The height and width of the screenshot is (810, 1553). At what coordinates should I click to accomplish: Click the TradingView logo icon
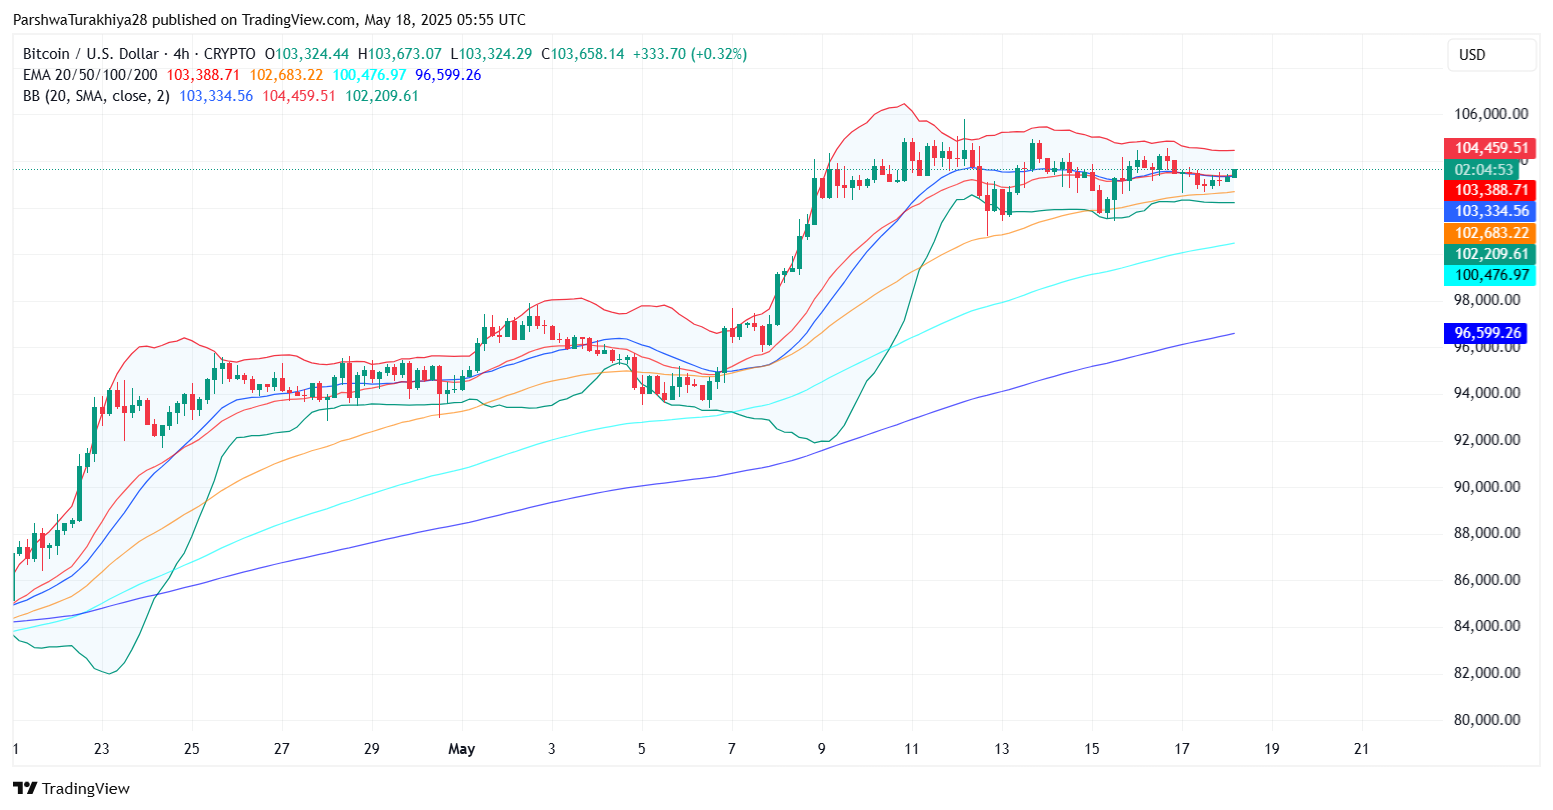coord(25,788)
